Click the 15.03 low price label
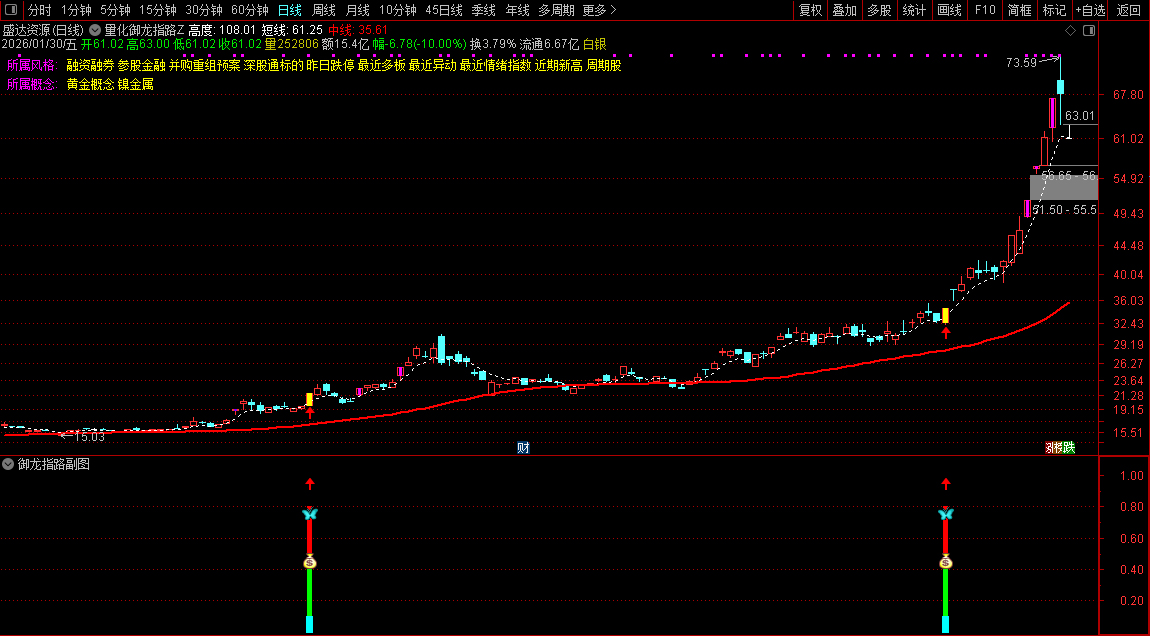 click(89, 436)
